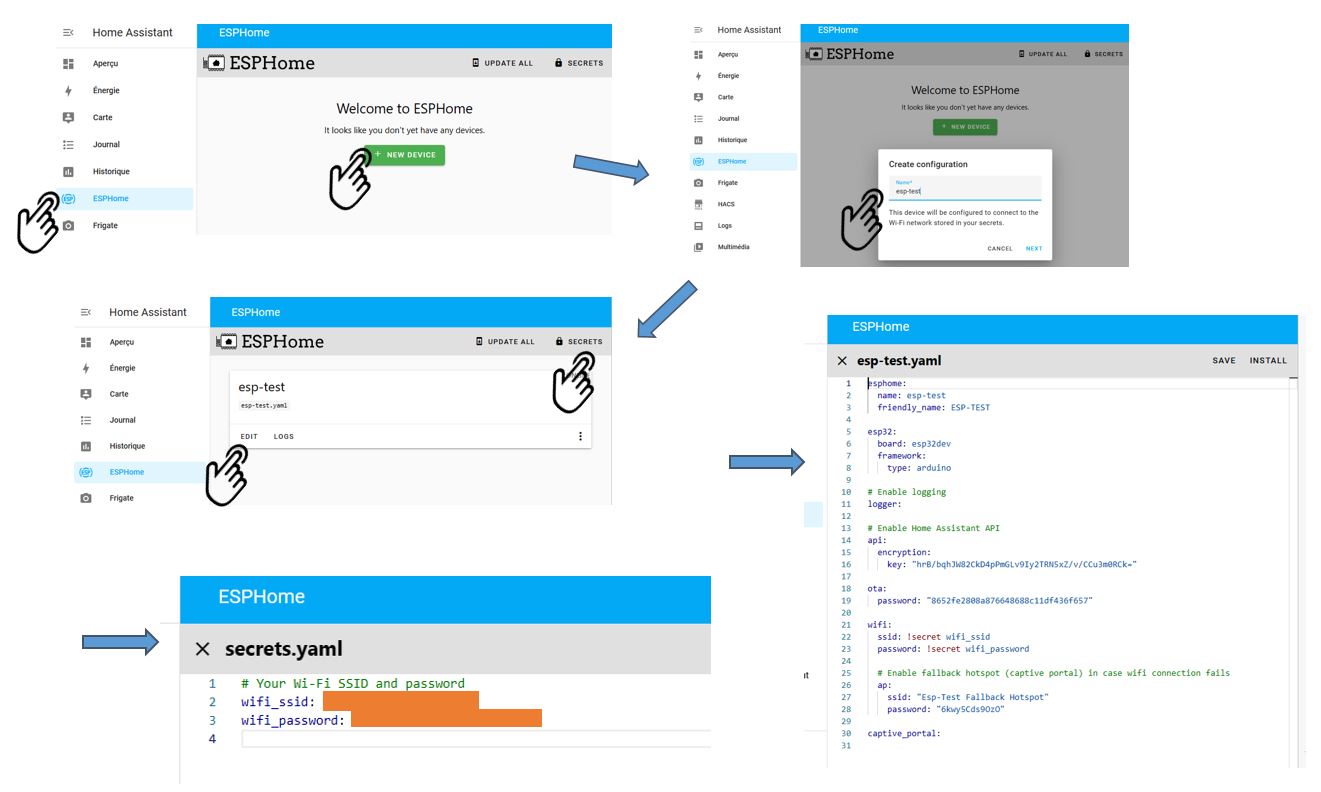Click hamburger icon in Create configuration view
The width and height of the screenshot is (1321, 792).
click(x=697, y=30)
